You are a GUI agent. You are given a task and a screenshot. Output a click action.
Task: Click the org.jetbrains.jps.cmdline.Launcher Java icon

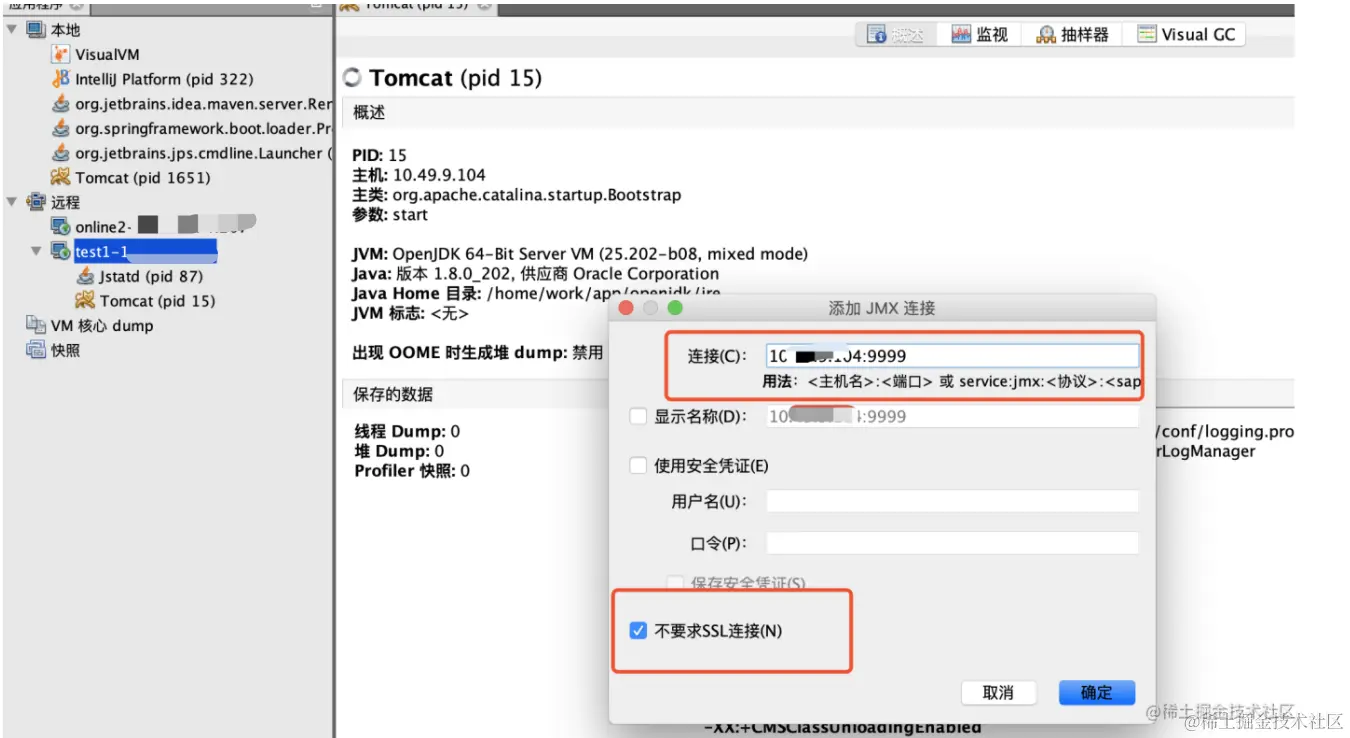[x=61, y=153]
